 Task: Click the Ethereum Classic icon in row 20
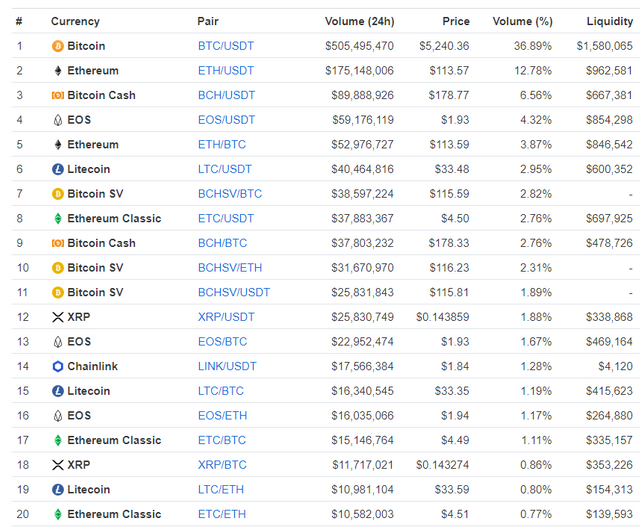click(58, 514)
